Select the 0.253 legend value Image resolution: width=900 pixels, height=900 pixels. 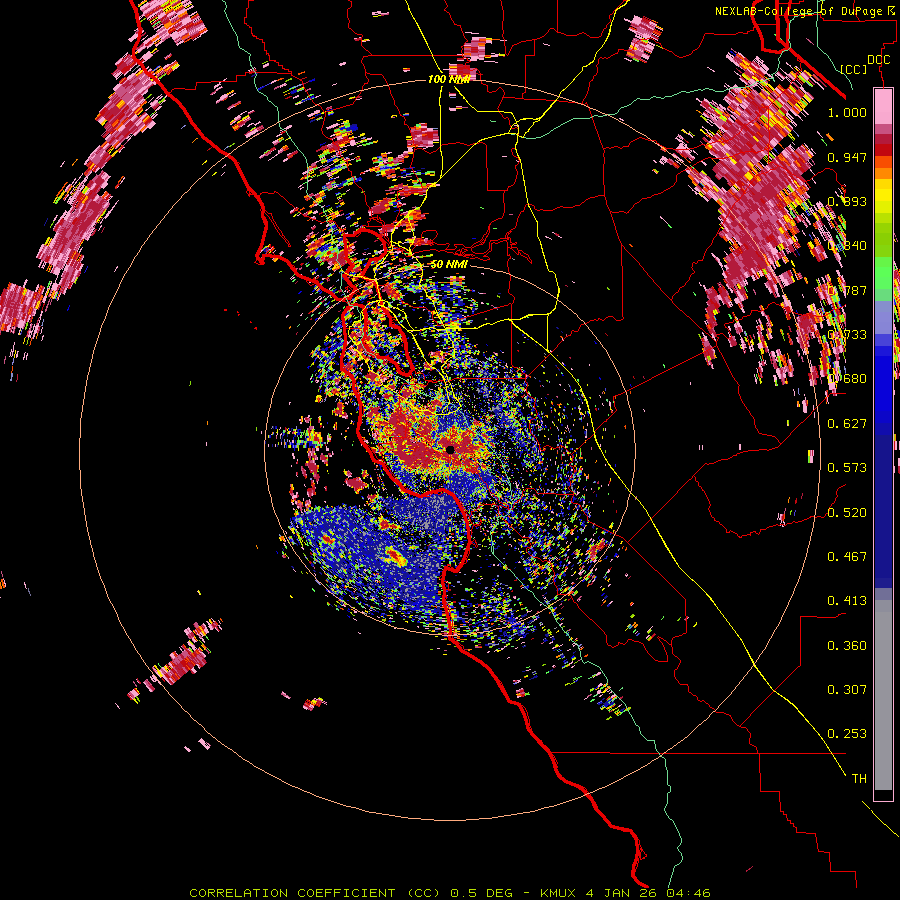847,734
